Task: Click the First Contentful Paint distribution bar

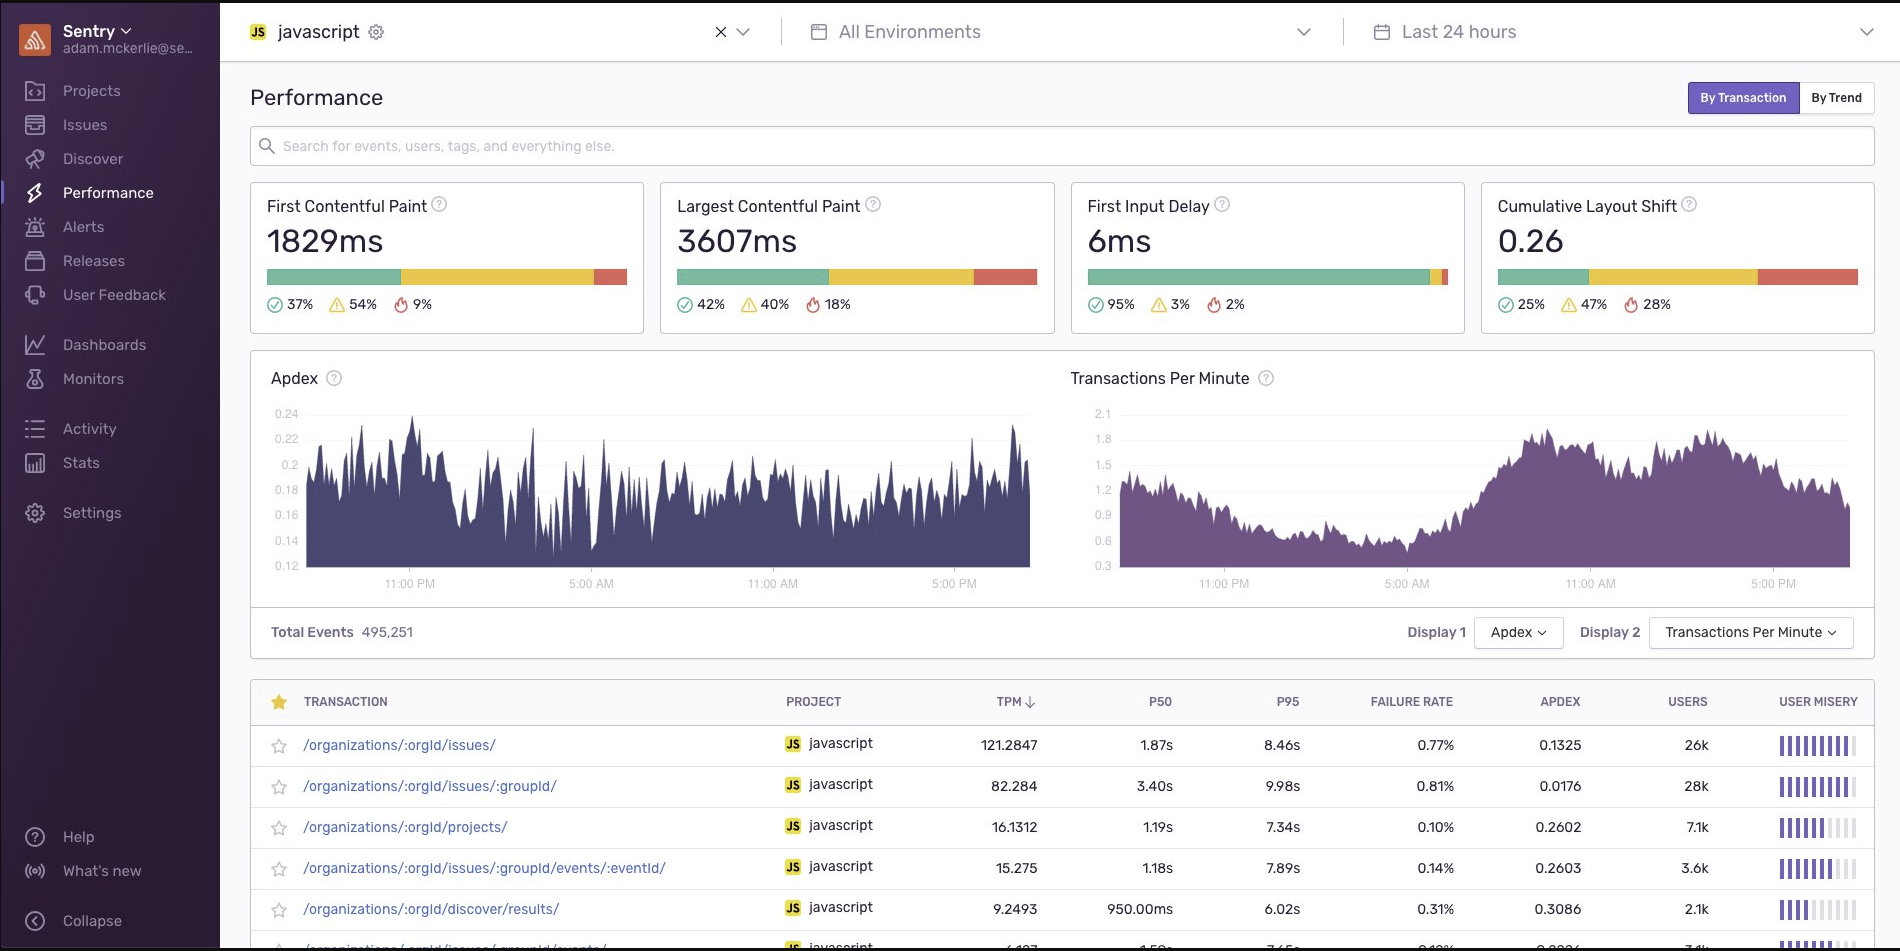Action: click(x=446, y=276)
